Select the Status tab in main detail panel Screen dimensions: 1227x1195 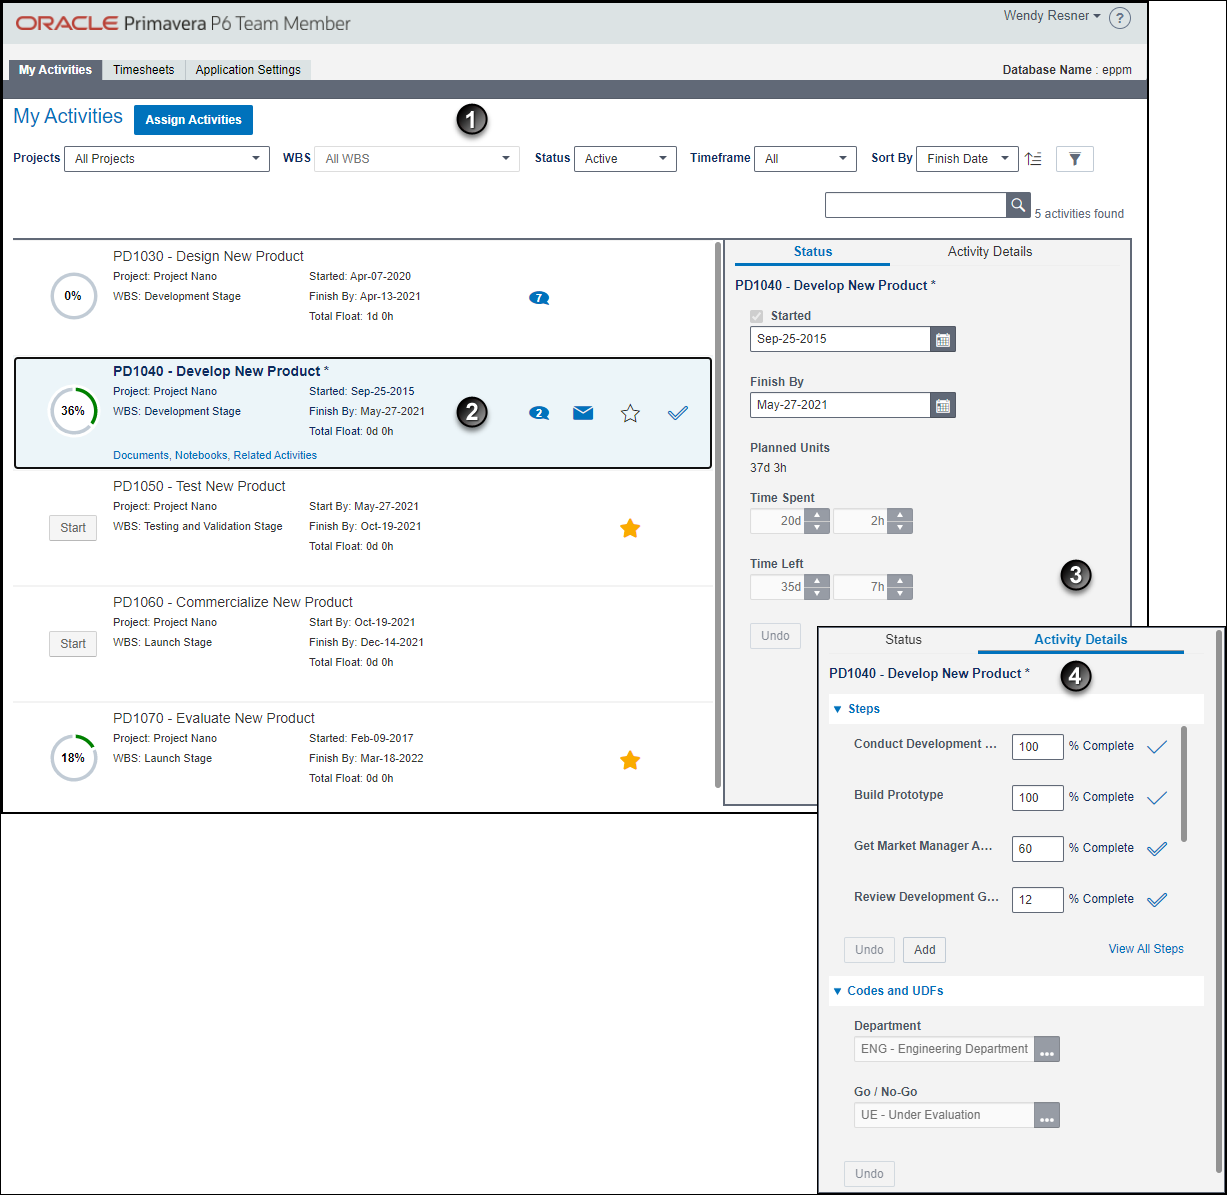(x=813, y=252)
